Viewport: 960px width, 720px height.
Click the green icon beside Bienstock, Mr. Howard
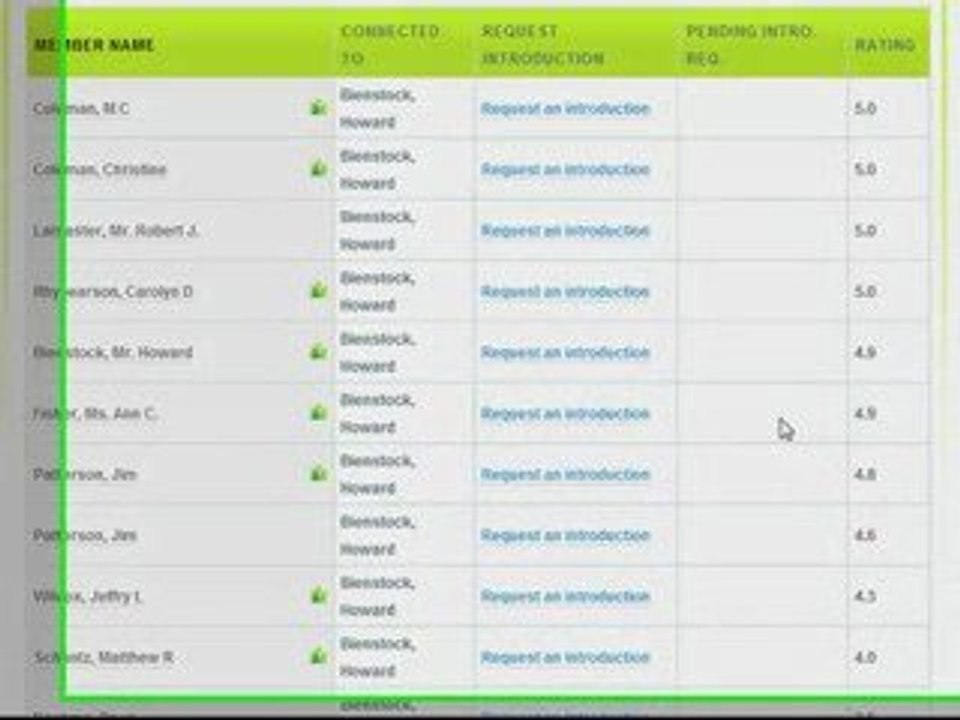pyautogui.click(x=318, y=351)
